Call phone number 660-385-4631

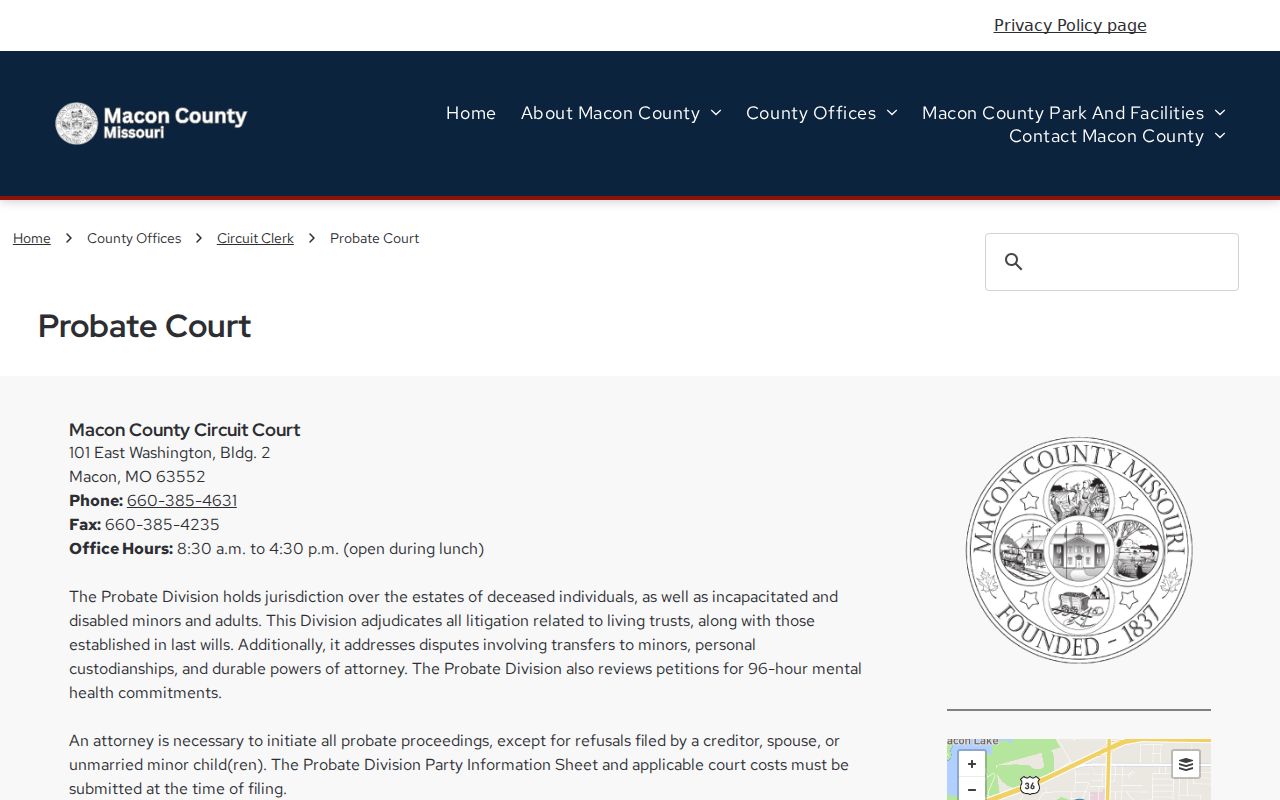click(182, 500)
